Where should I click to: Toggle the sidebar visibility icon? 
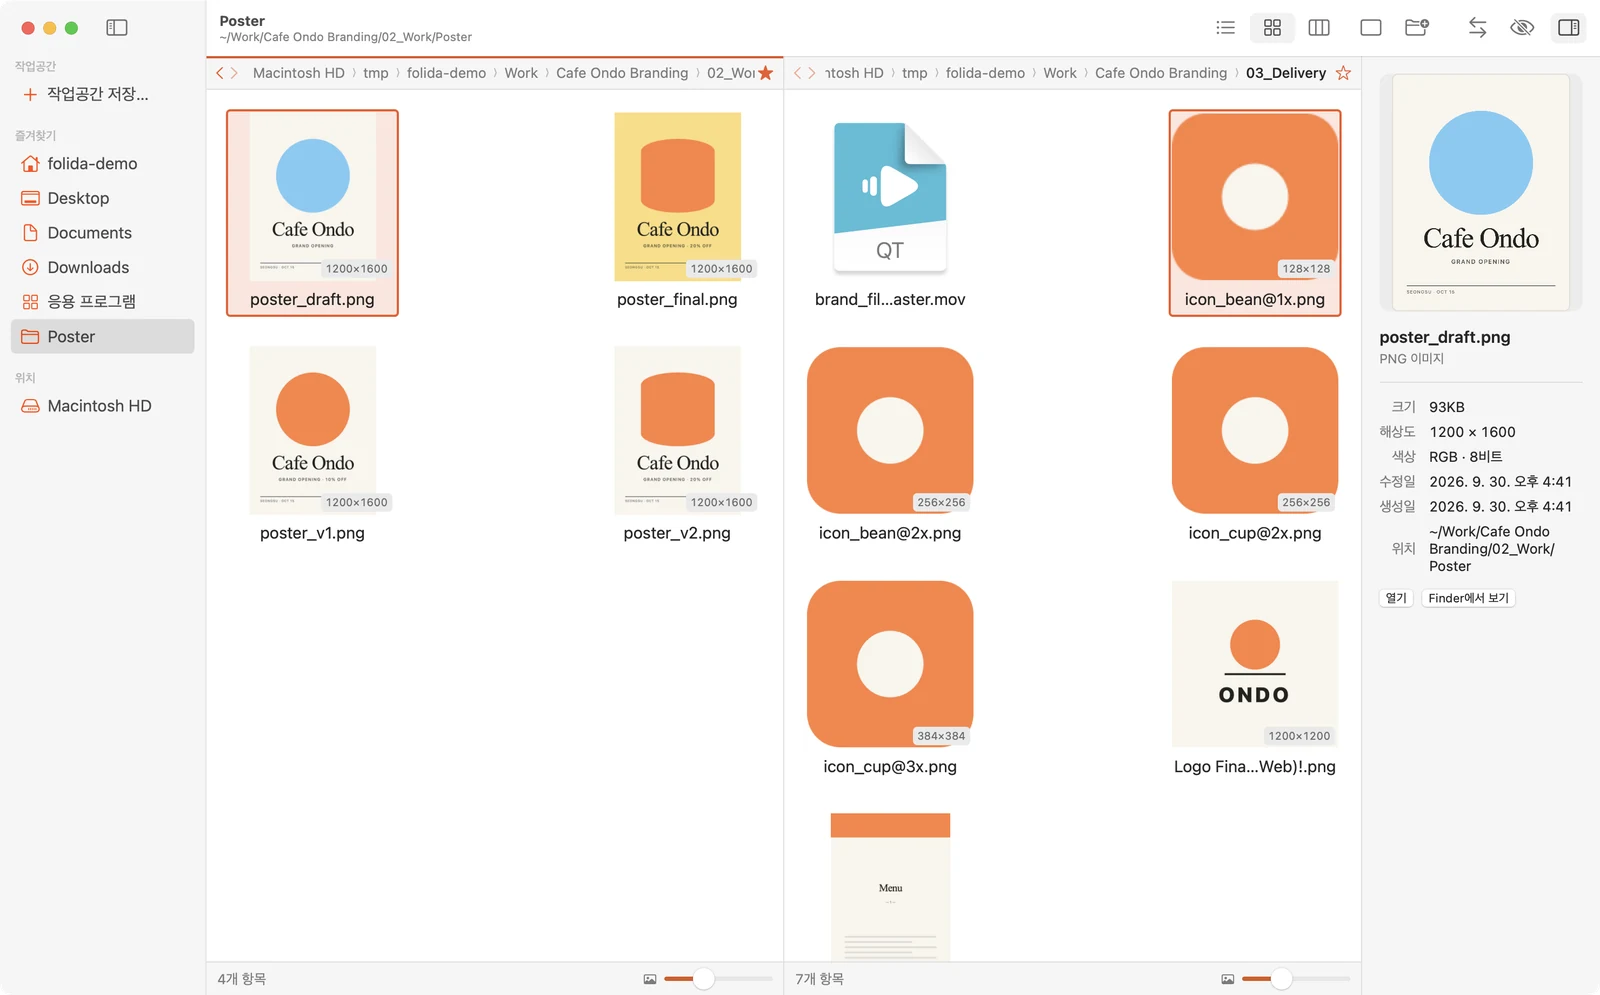tap(117, 28)
